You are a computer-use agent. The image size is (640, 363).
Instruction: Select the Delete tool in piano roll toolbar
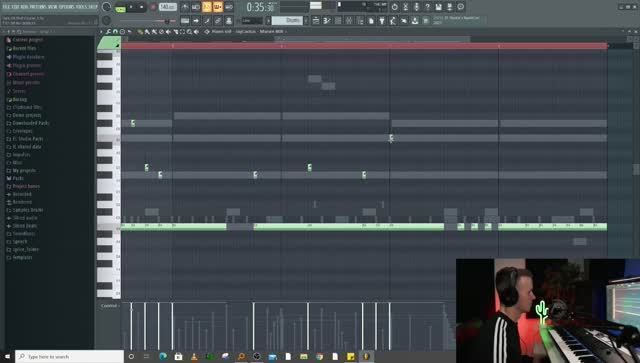pyautogui.click(x=161, y=31)
